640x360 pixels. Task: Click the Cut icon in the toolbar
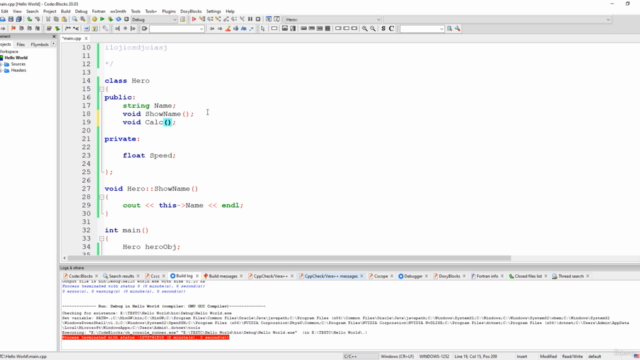48,19
